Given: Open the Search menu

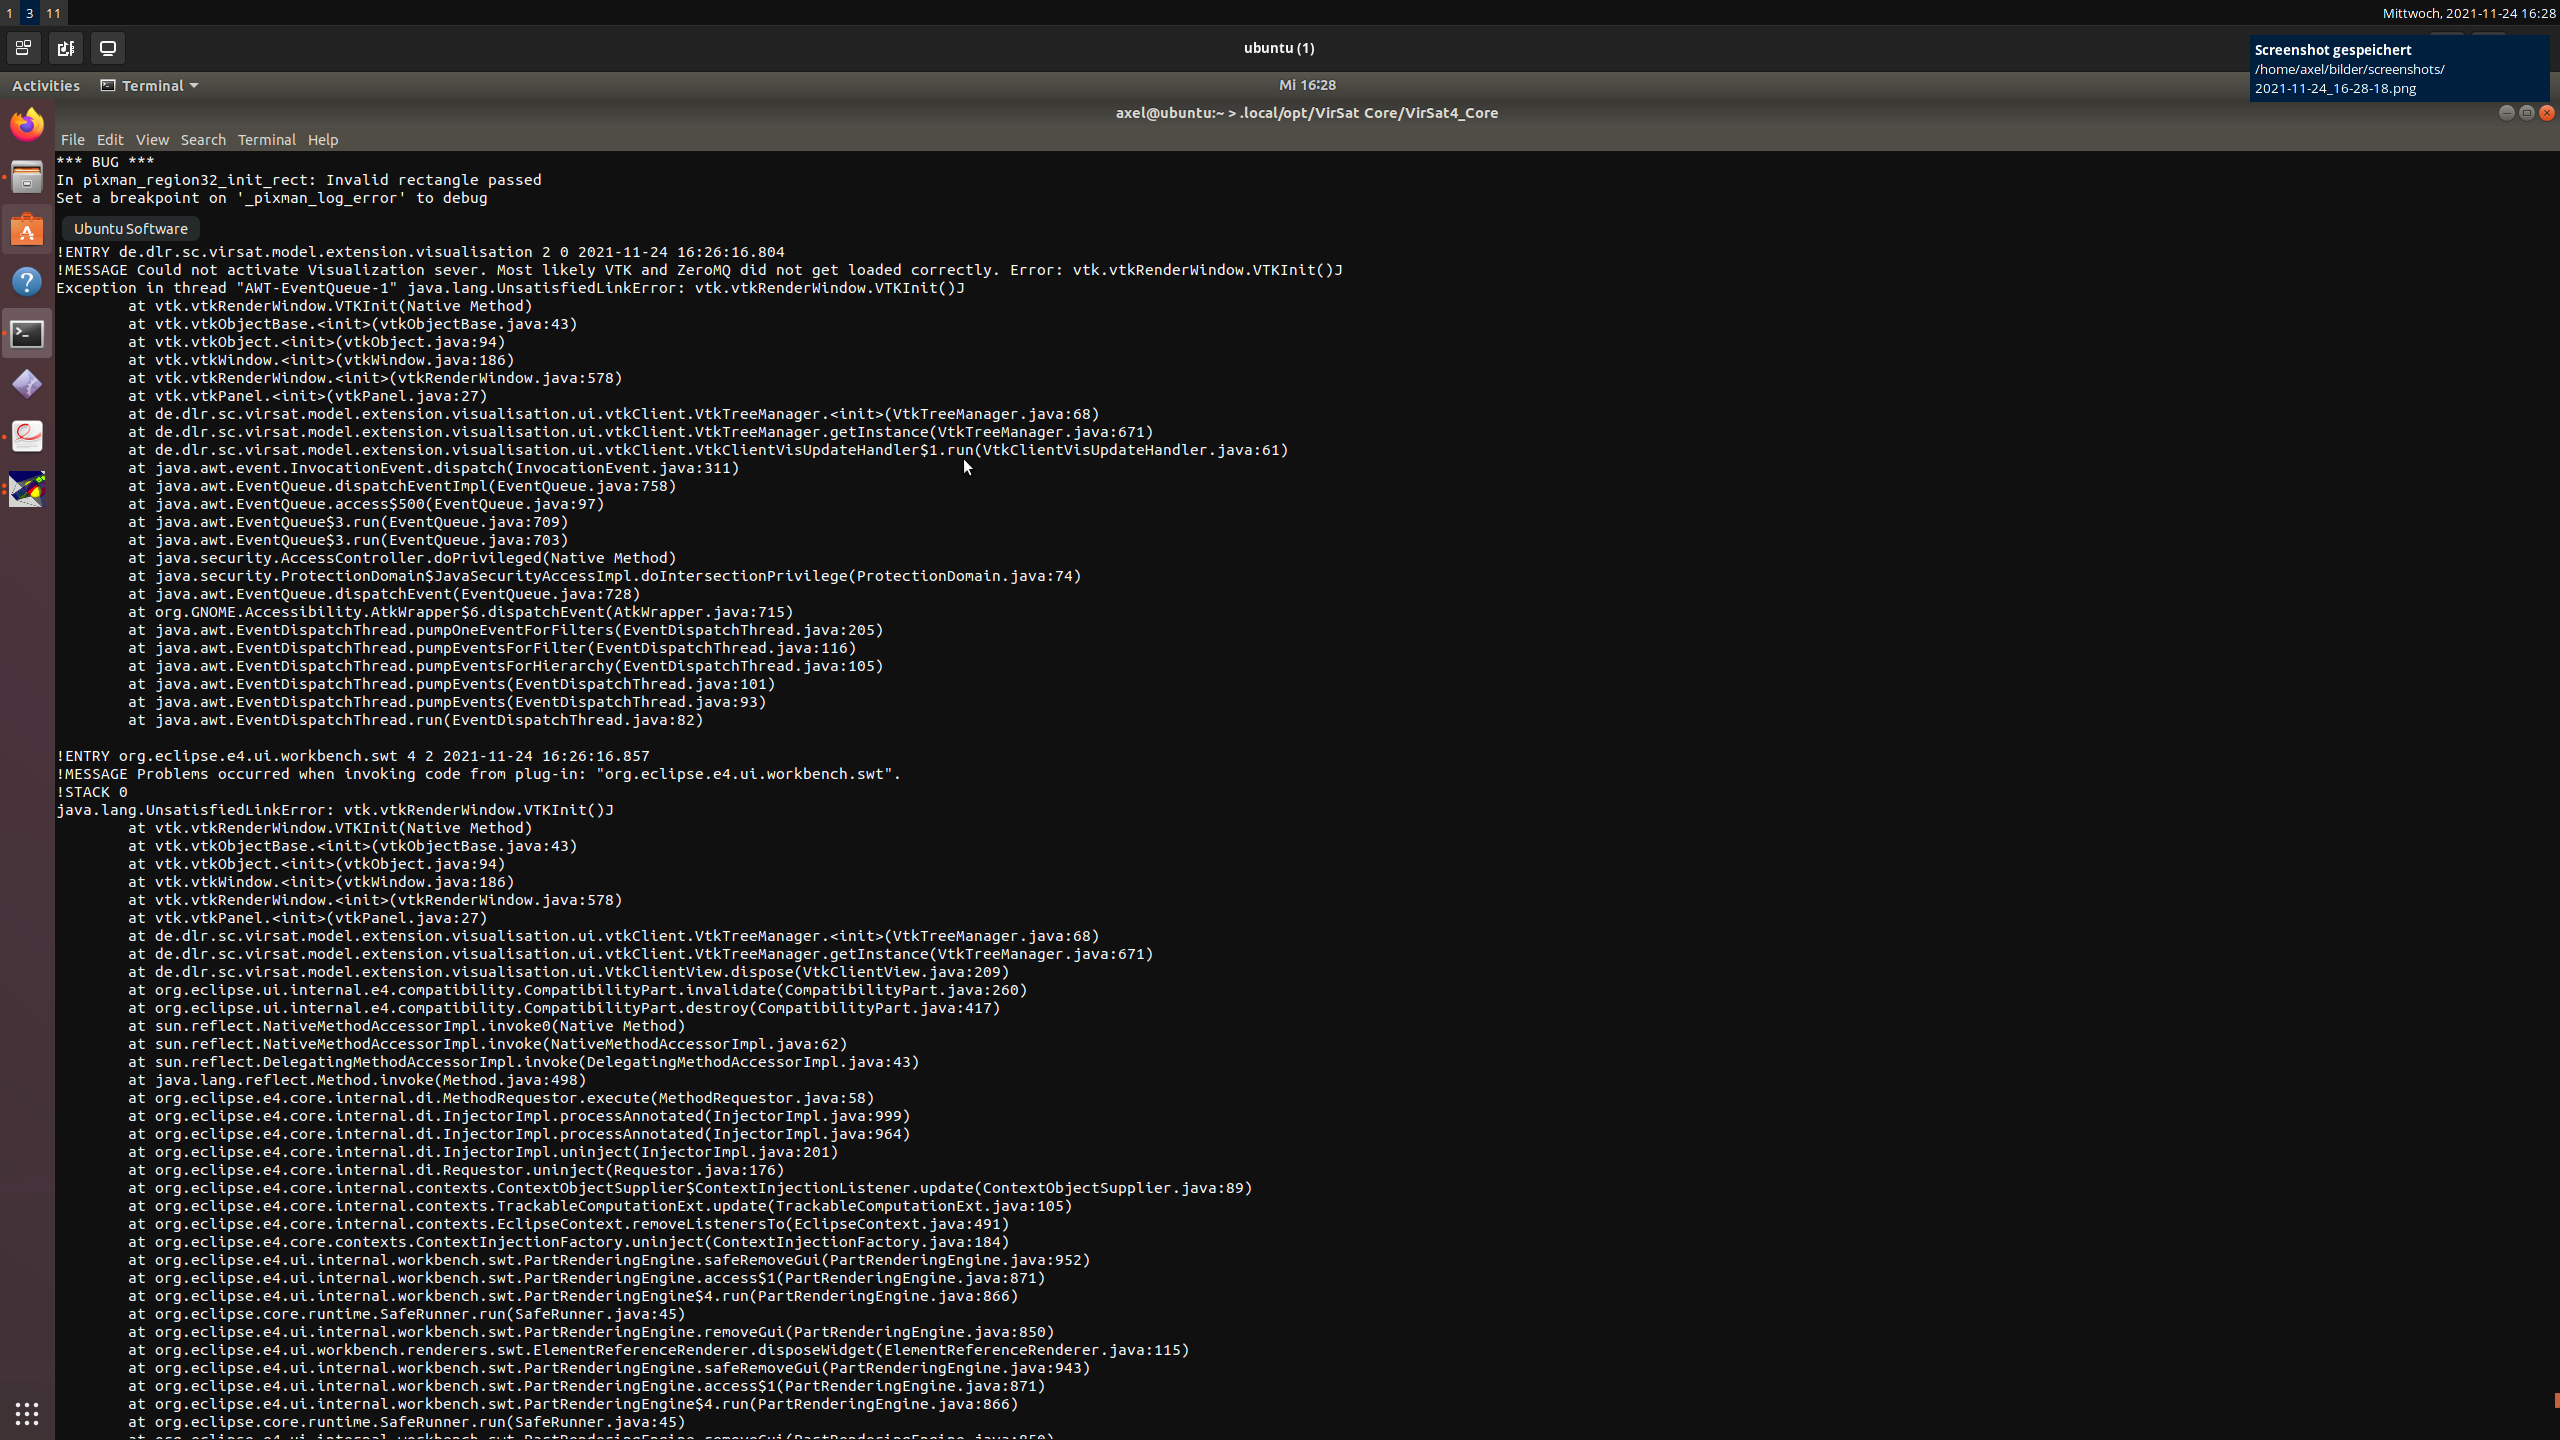Looking at the screenshot, I should point(203,140).
